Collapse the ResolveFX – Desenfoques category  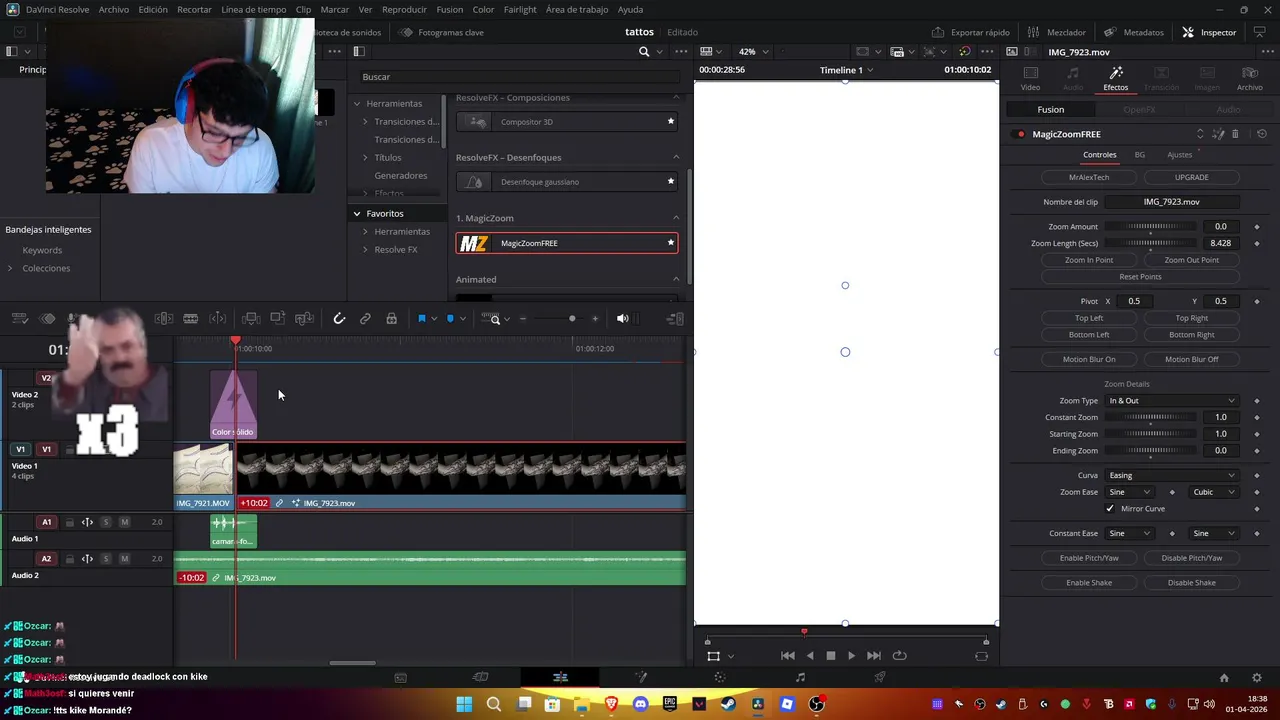(x=676, y=157)
